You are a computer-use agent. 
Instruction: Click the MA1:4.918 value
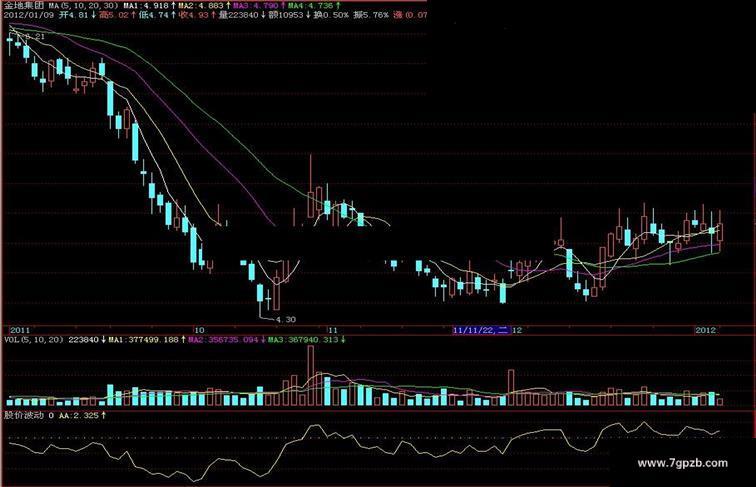(x=146, y=5)
